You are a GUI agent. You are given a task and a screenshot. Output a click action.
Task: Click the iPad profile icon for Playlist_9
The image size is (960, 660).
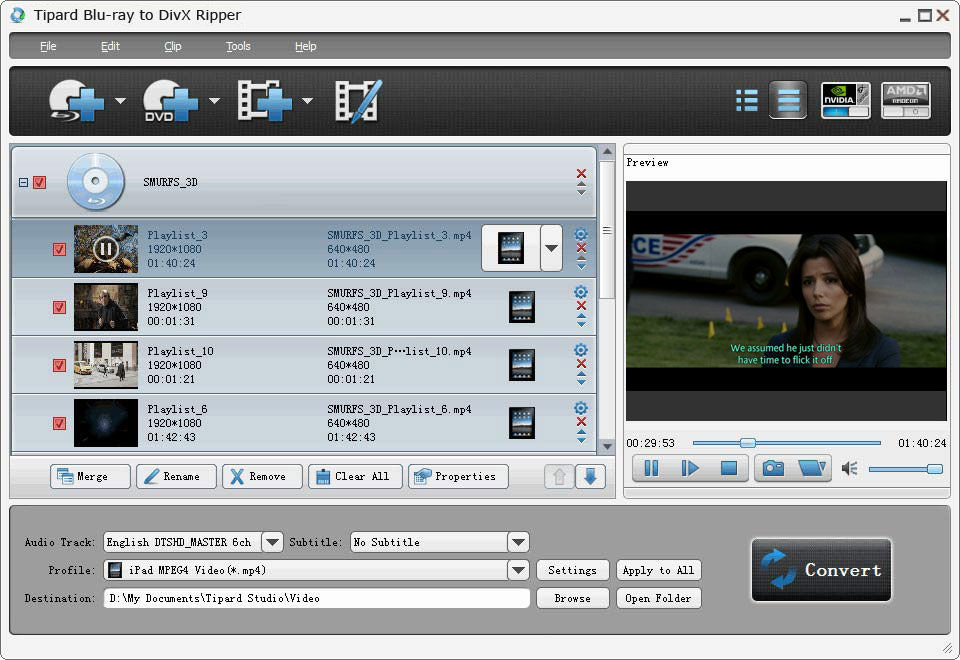tap(522, 307)
